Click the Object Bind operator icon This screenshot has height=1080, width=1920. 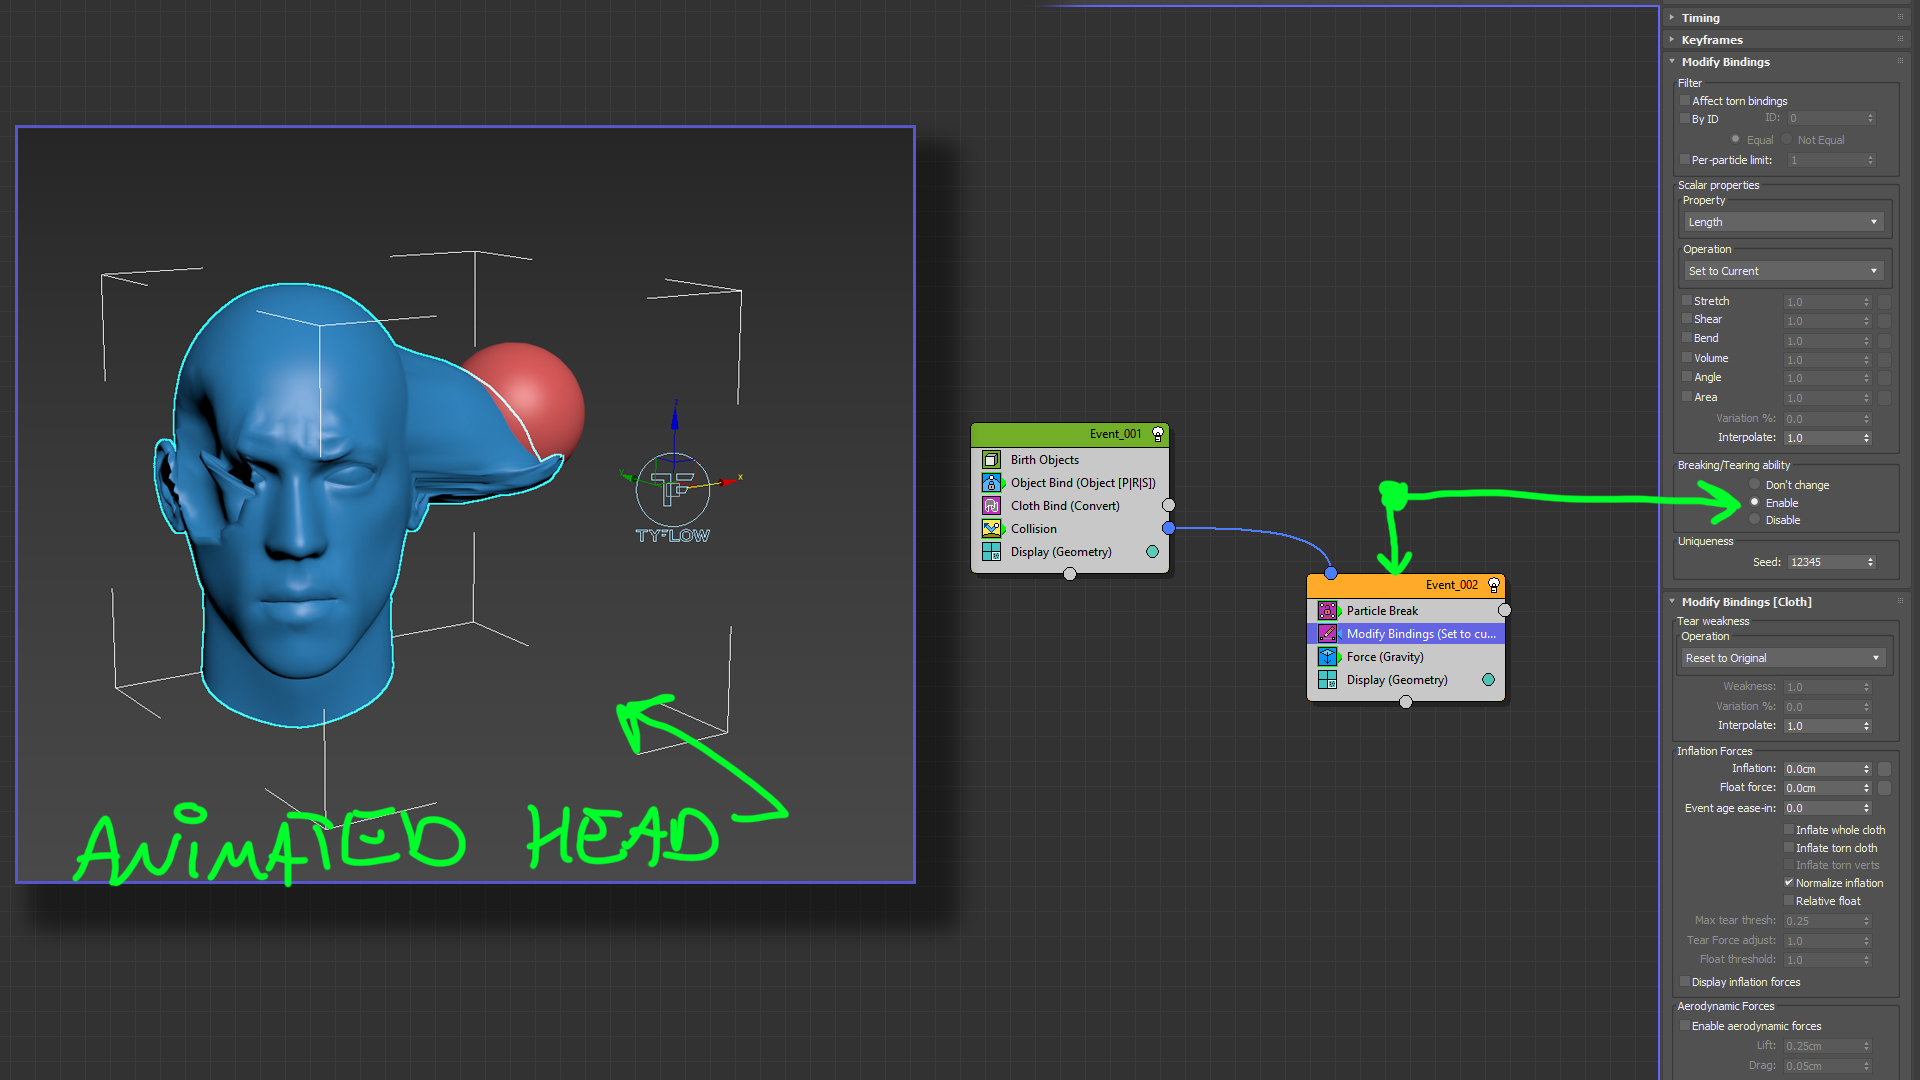click(991, 483)
